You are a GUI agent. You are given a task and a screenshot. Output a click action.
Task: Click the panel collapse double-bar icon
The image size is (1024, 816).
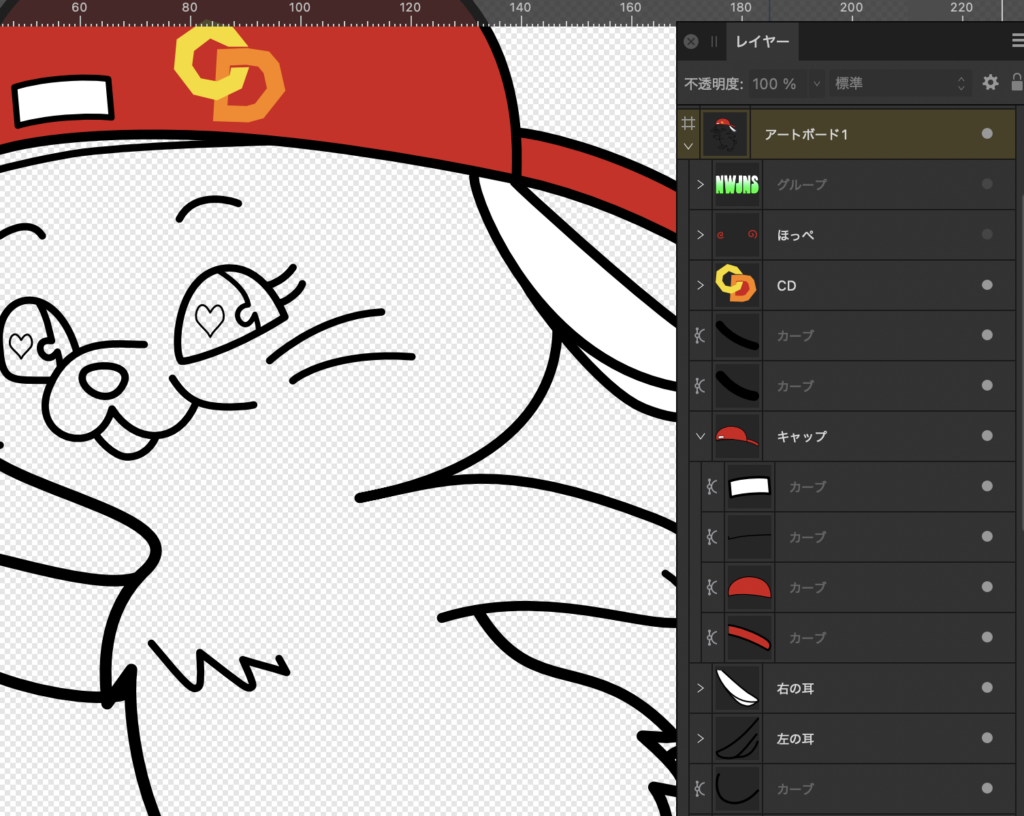(x=714, y=42)
